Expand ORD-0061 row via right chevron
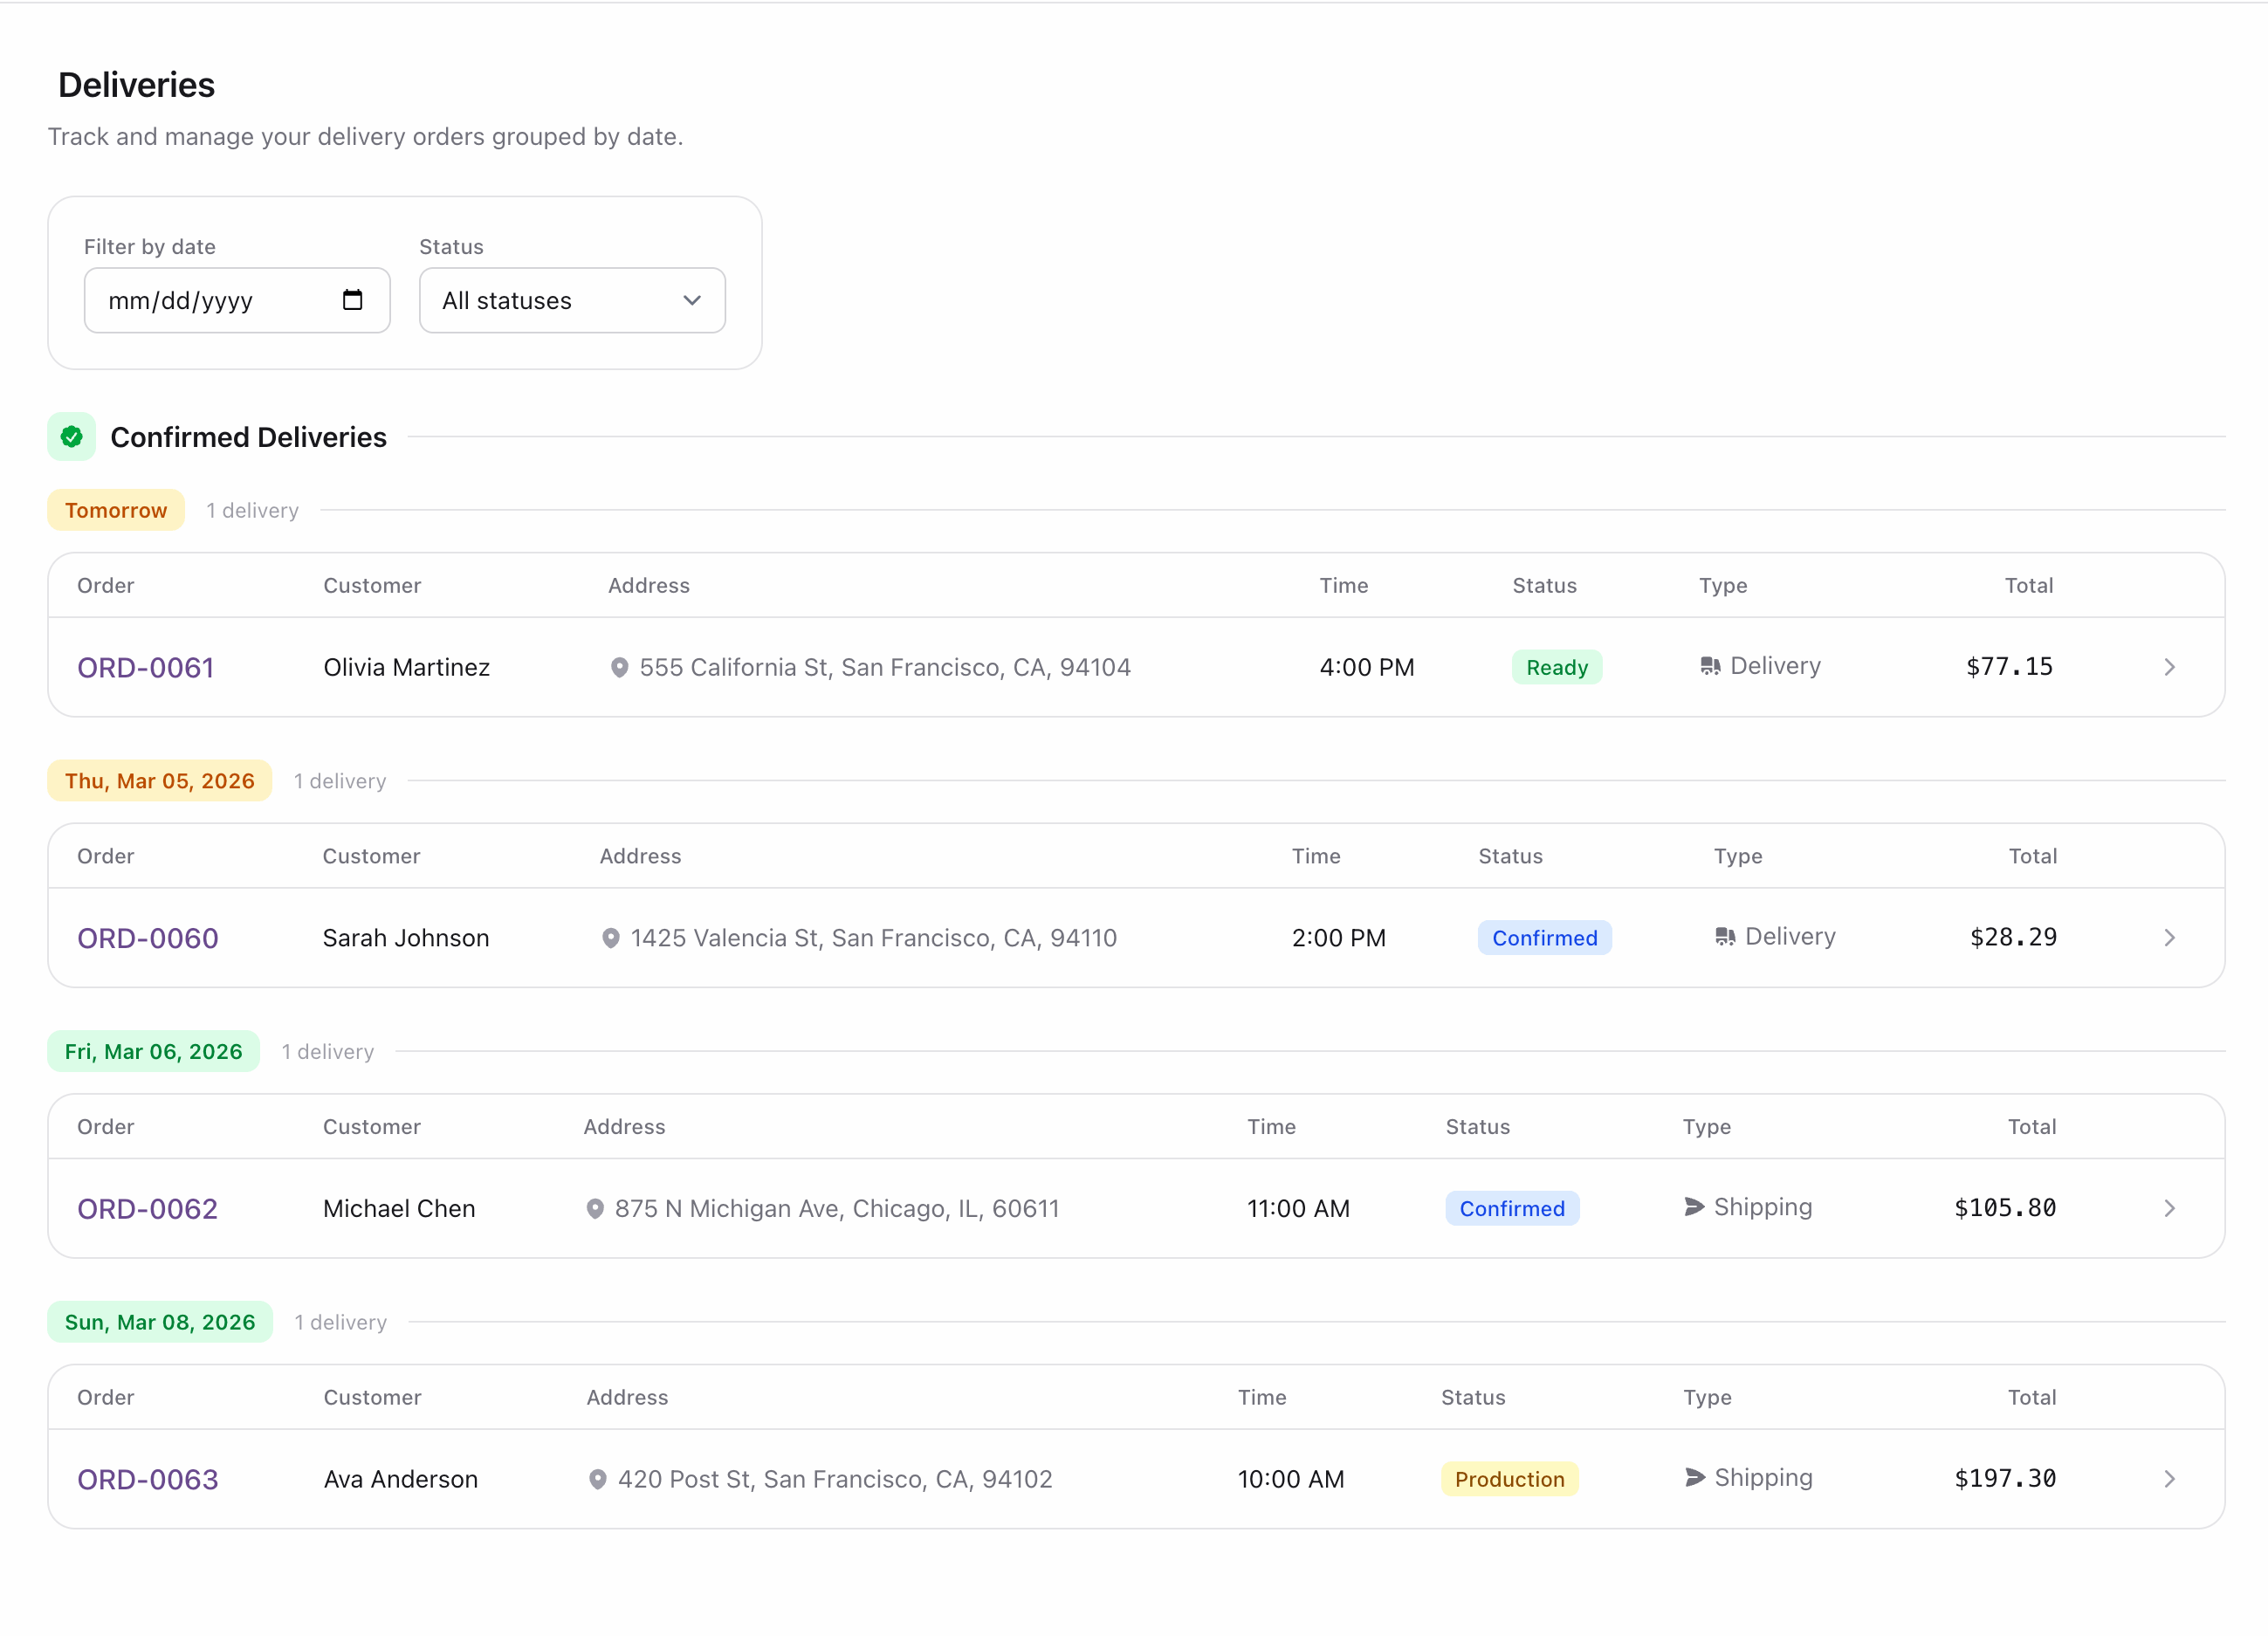The height and width of the screenshot is (1636, 2268). pyautogui.click(x=2170, y=666)
